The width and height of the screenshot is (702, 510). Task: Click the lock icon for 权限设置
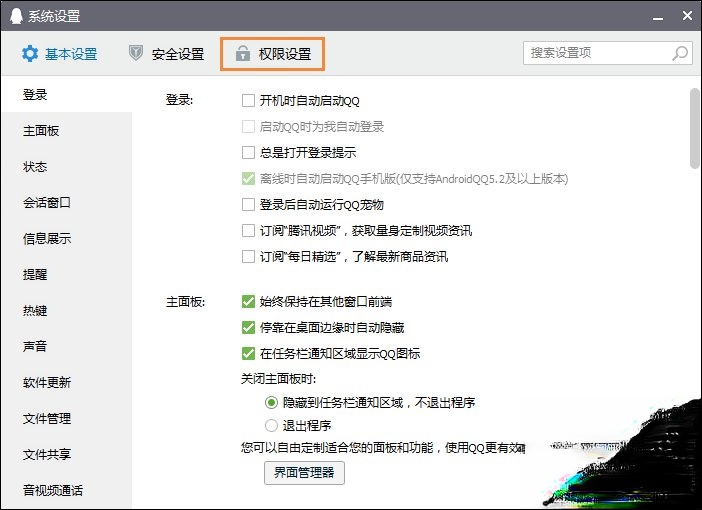tap(243, 53)
